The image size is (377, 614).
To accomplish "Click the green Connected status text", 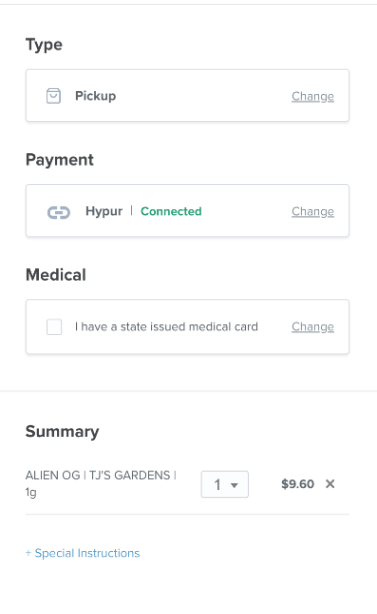I will click(171, 211).
